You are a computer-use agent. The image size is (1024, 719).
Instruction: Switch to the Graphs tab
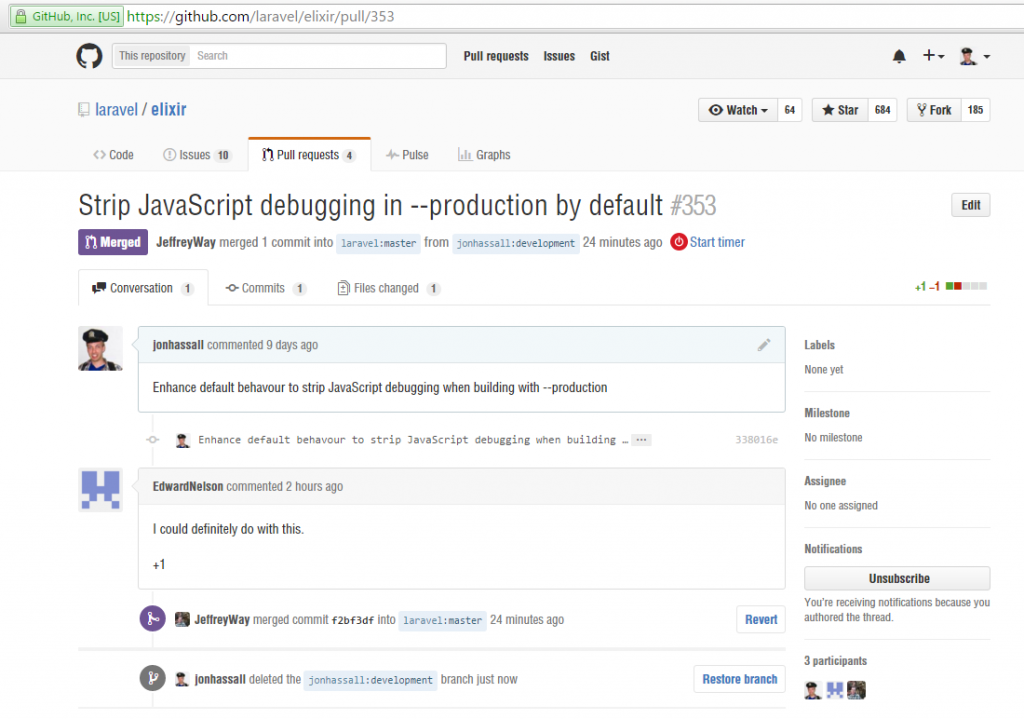click(x=484, y=155)
